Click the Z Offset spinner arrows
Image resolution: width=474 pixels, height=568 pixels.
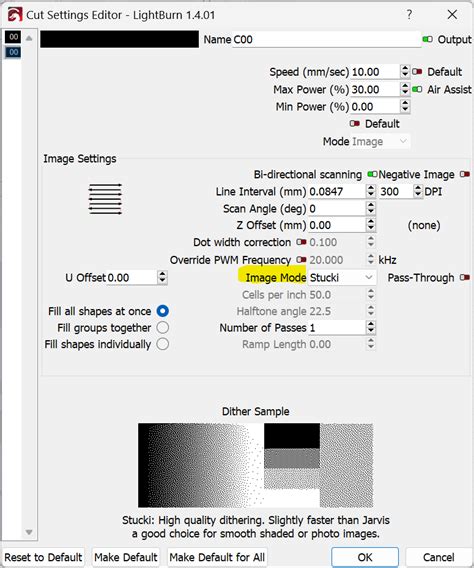[370, 225]
